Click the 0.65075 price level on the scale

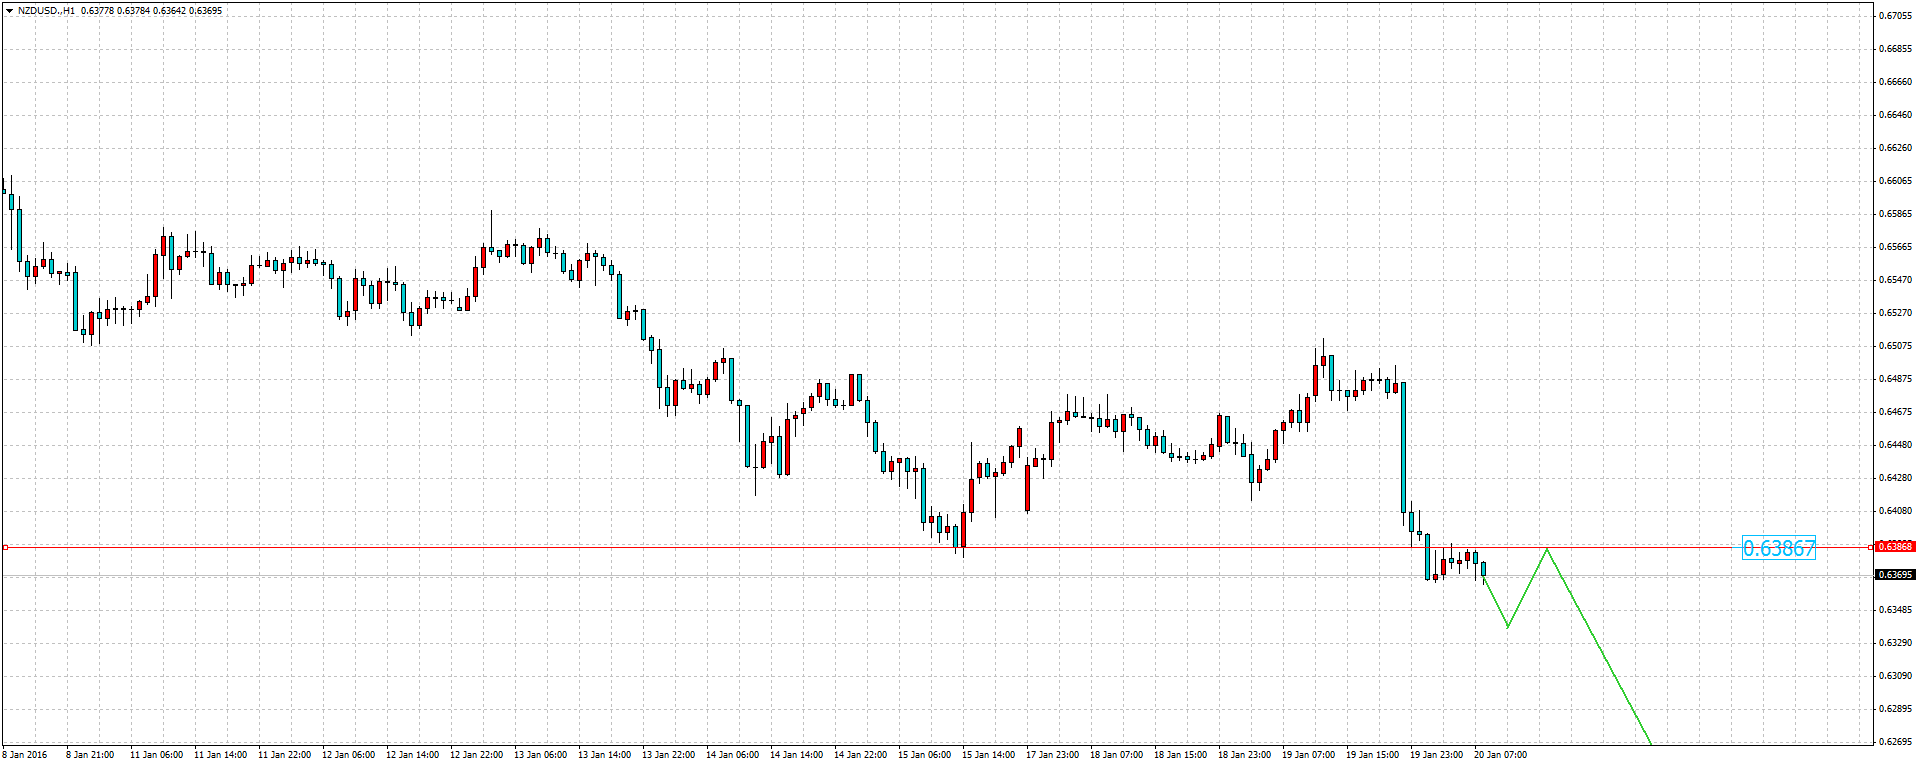[x=1895, y=346]
